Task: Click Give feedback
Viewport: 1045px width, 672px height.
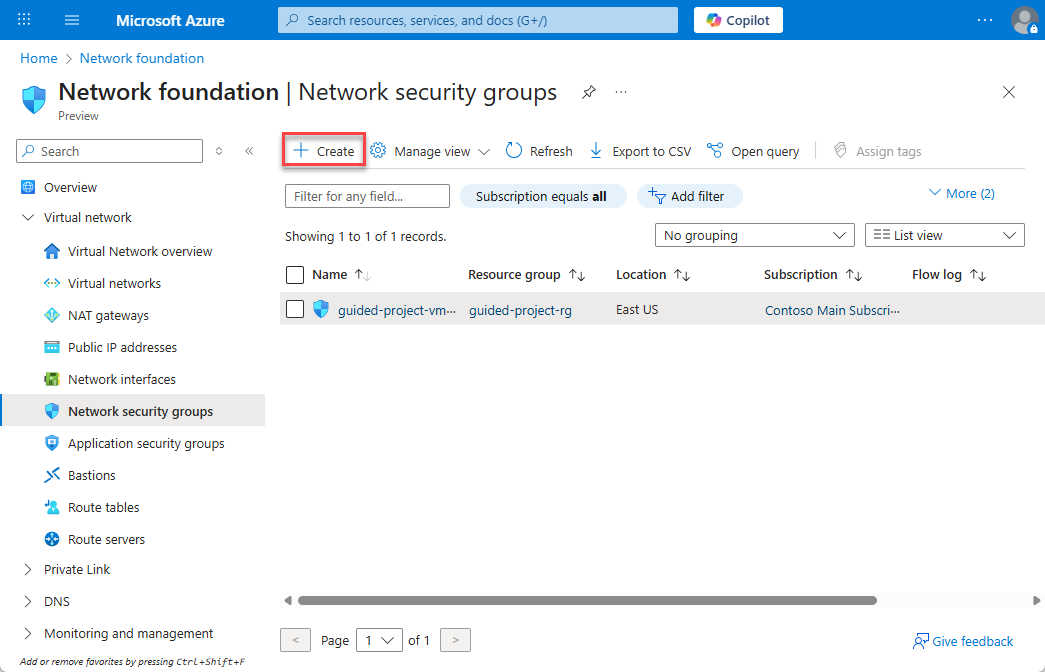Action: [x=962, y=641]
